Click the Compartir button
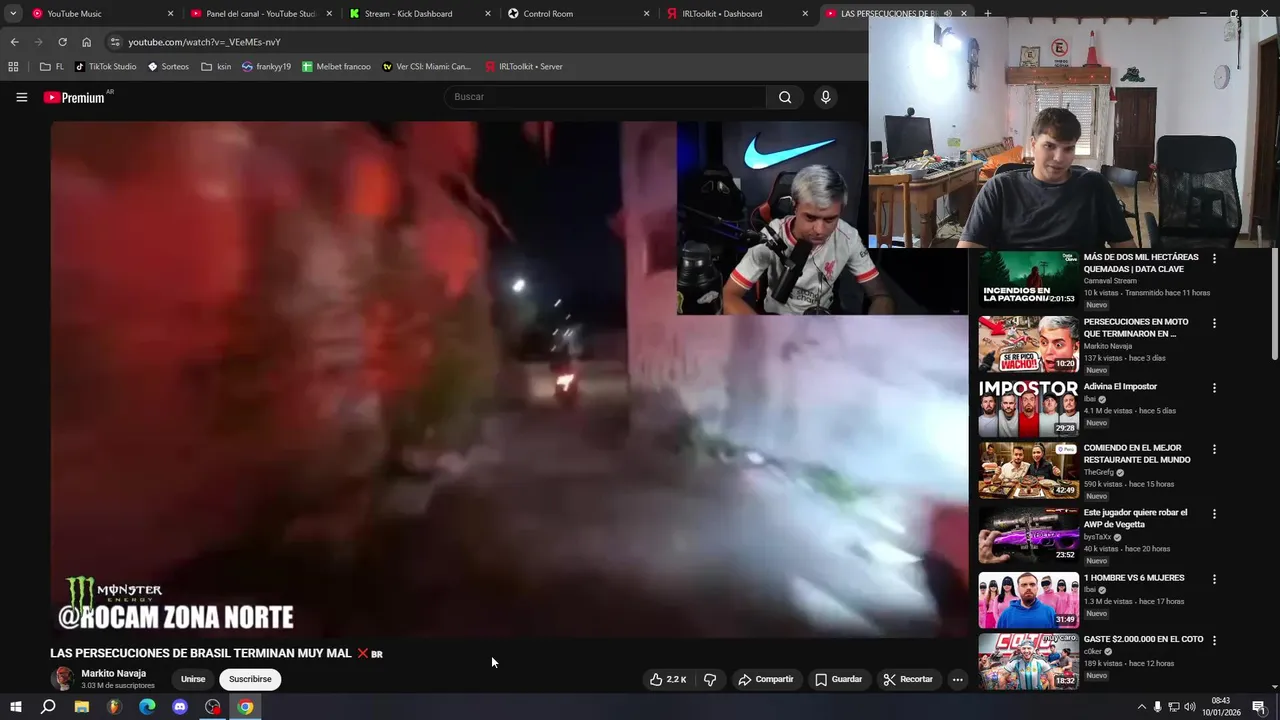This screenshot has height=720, width=1280. (766, 679)
